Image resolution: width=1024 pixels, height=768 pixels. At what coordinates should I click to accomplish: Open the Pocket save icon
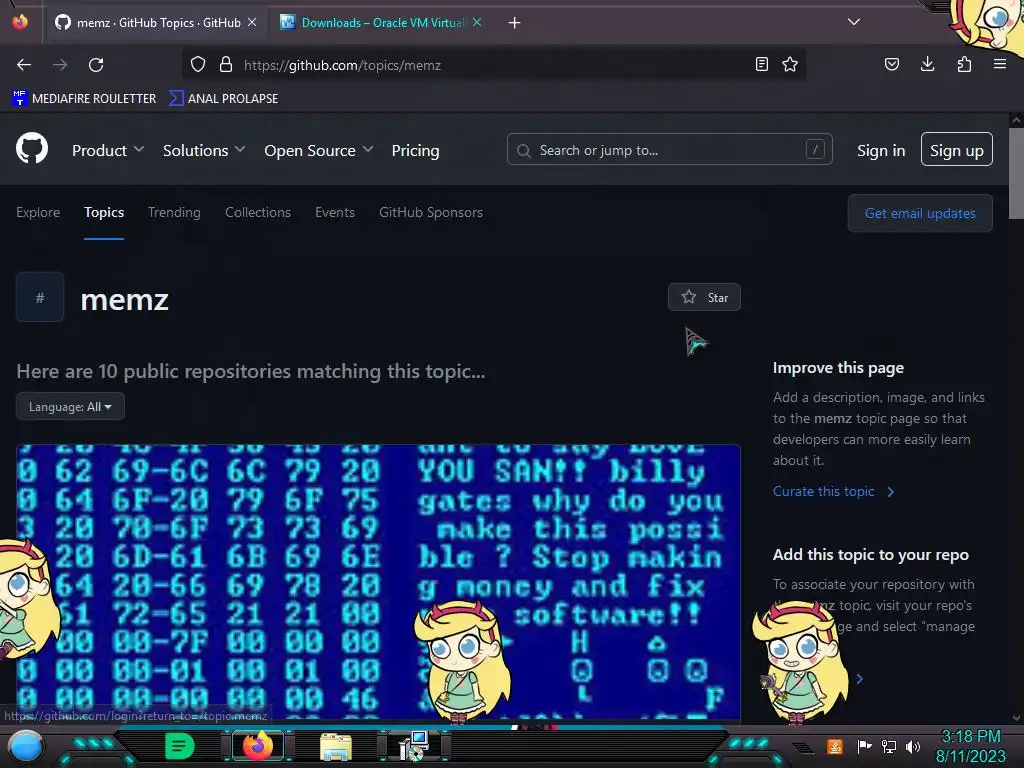[x=892, y=64]
